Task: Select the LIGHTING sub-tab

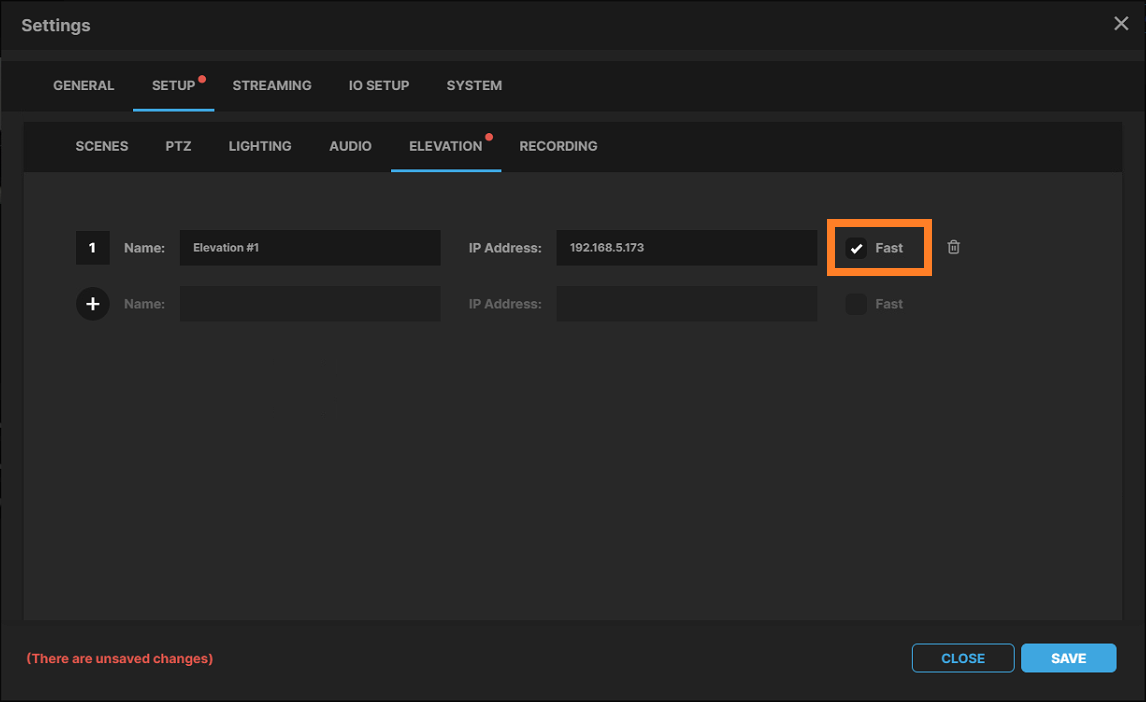Action: tap(259, 146)
